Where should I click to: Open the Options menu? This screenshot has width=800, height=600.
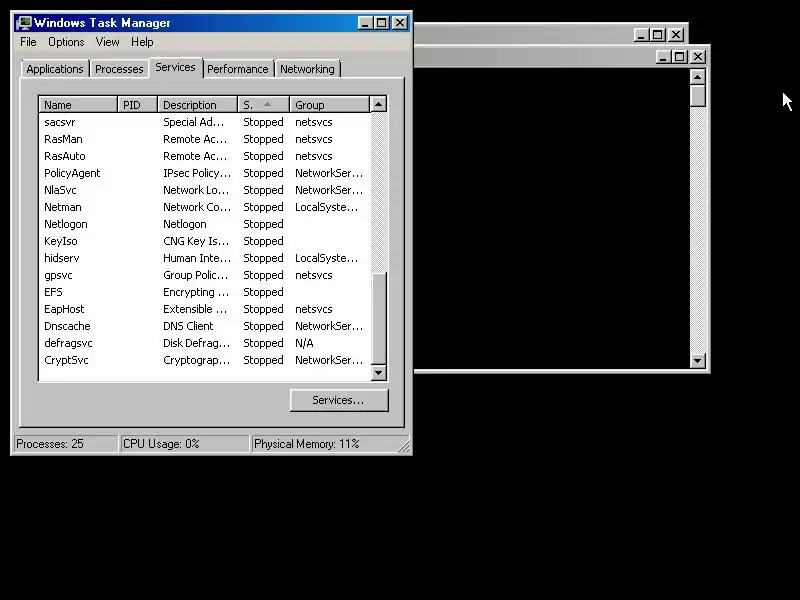click(66, 42)
